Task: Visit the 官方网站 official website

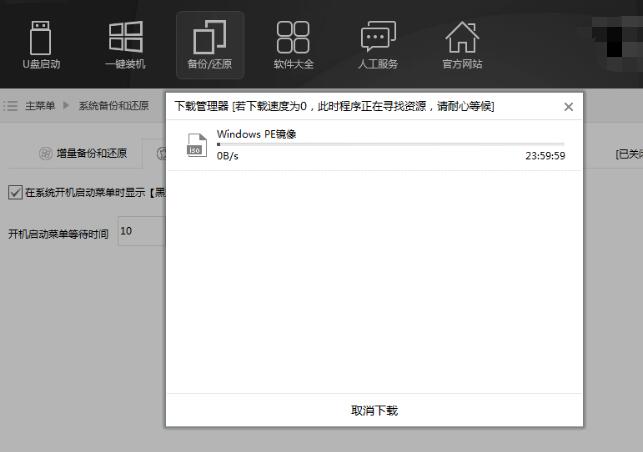Action: pos(461,45)
